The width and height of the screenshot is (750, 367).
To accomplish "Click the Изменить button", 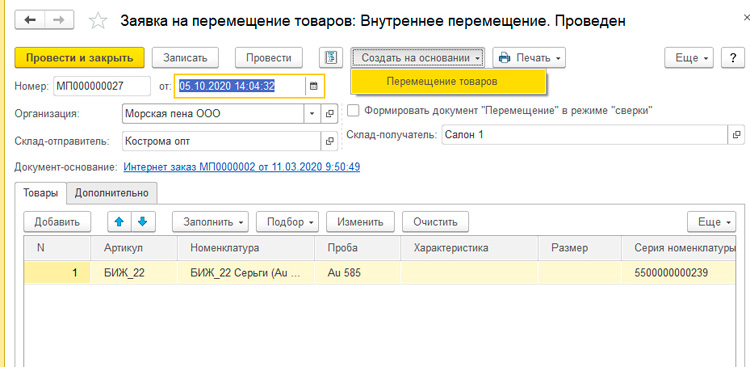I will [361, 222].
